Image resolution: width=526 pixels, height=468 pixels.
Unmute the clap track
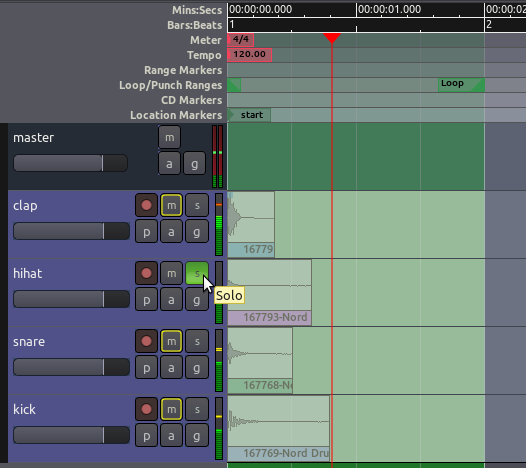pyautogui.click(x=171, y=205)
